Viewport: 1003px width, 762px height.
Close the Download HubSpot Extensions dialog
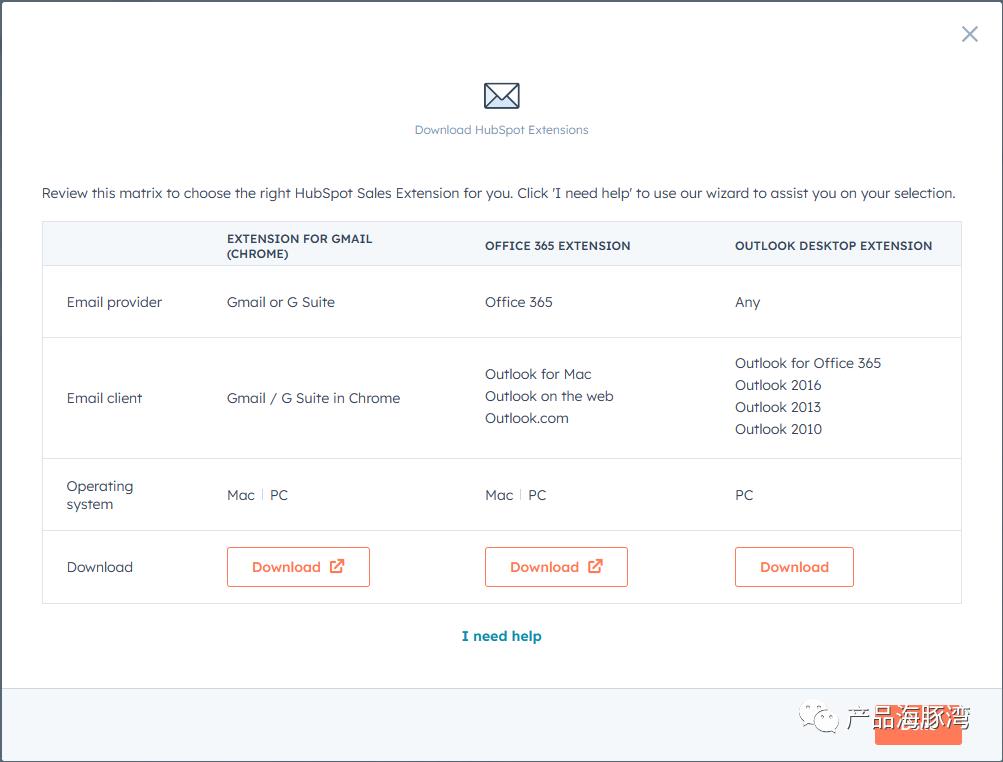(x=969, y=34)
